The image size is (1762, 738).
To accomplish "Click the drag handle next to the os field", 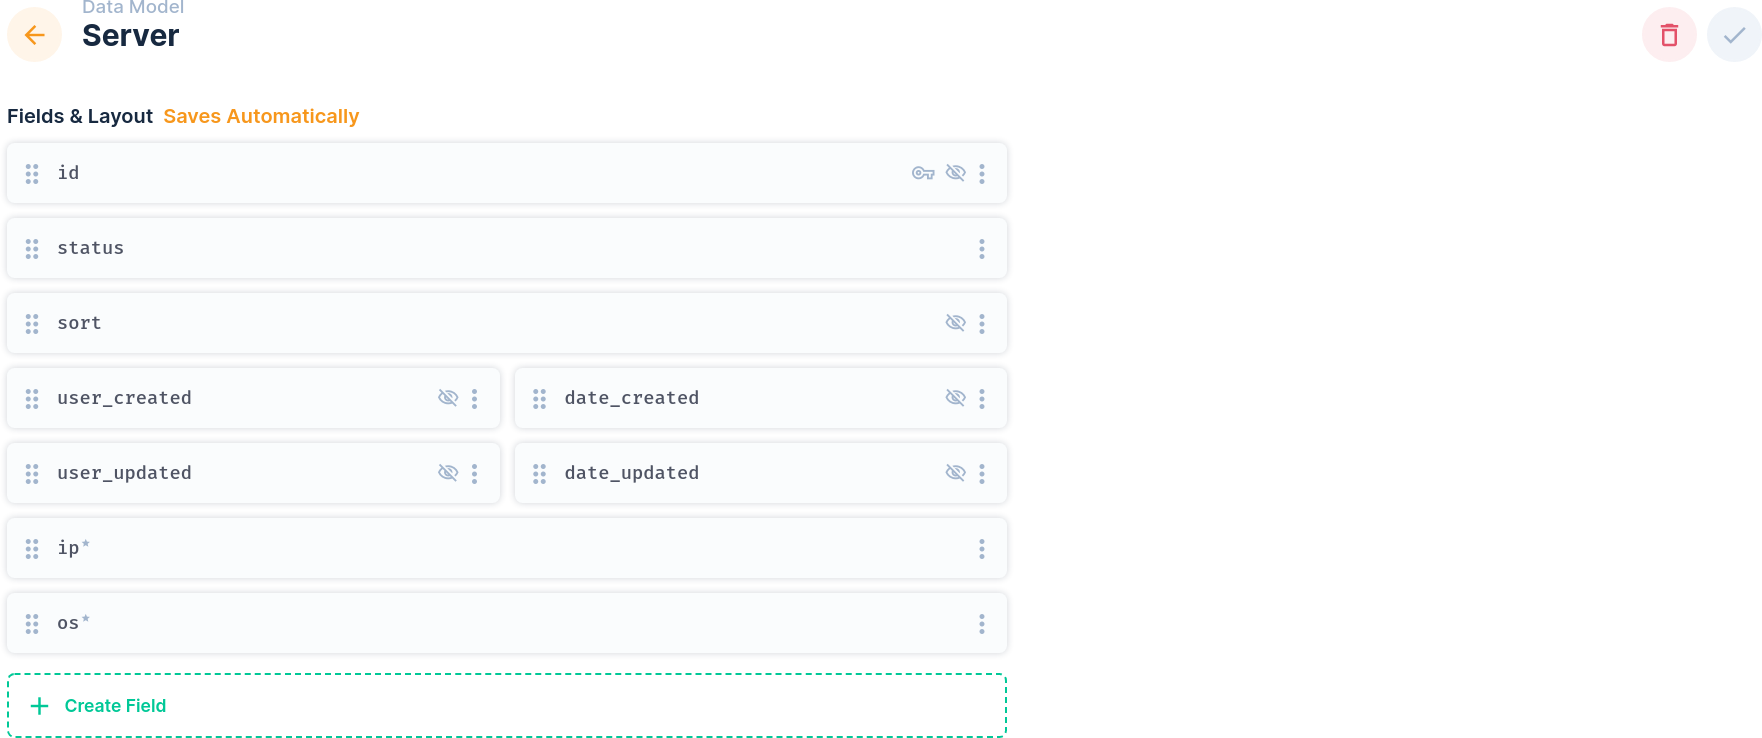I will tap(31, 622).
